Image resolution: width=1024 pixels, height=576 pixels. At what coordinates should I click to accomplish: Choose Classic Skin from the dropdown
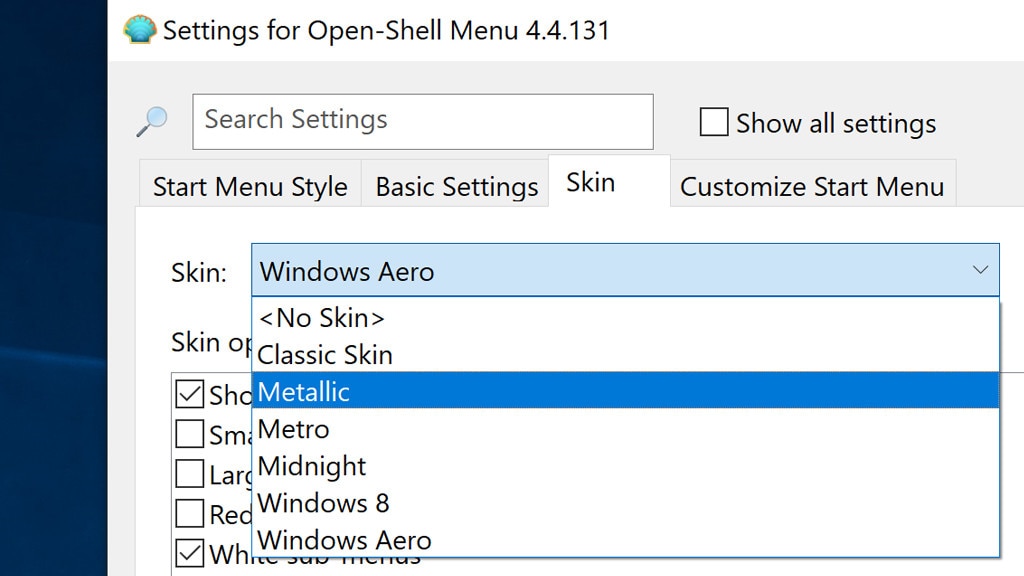[x=325, y=355]
